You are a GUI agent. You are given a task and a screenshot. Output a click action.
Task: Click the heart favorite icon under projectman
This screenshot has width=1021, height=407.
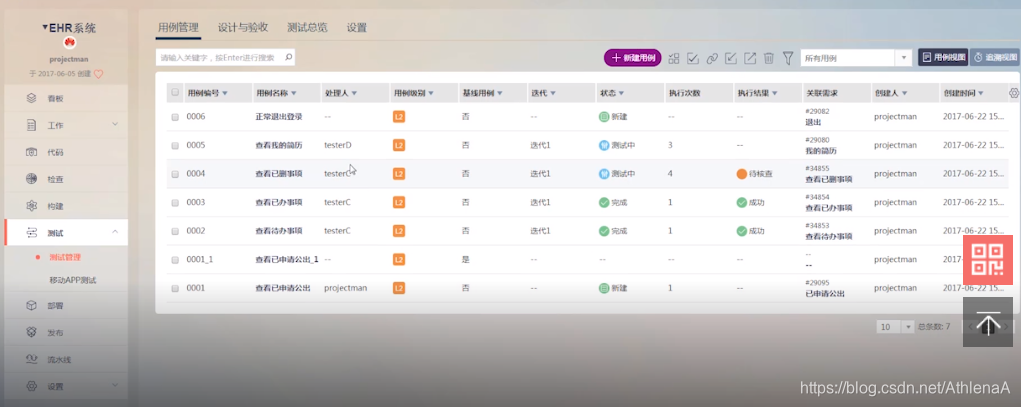[98, 74]
